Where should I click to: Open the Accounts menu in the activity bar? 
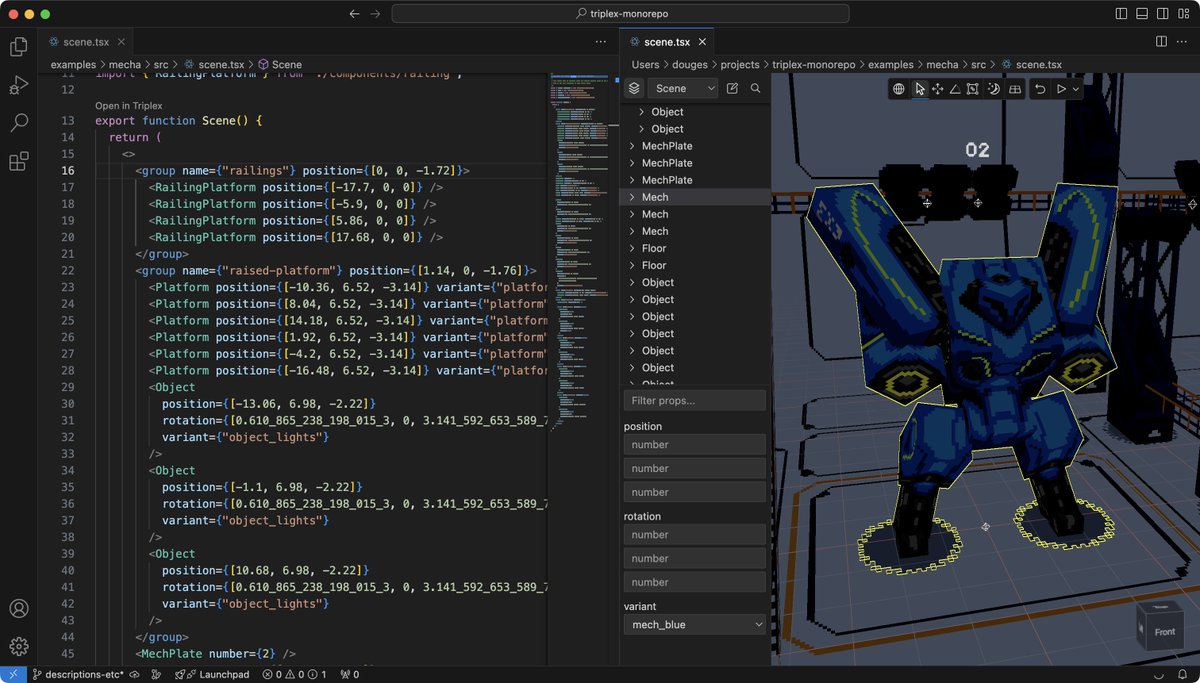18,608
